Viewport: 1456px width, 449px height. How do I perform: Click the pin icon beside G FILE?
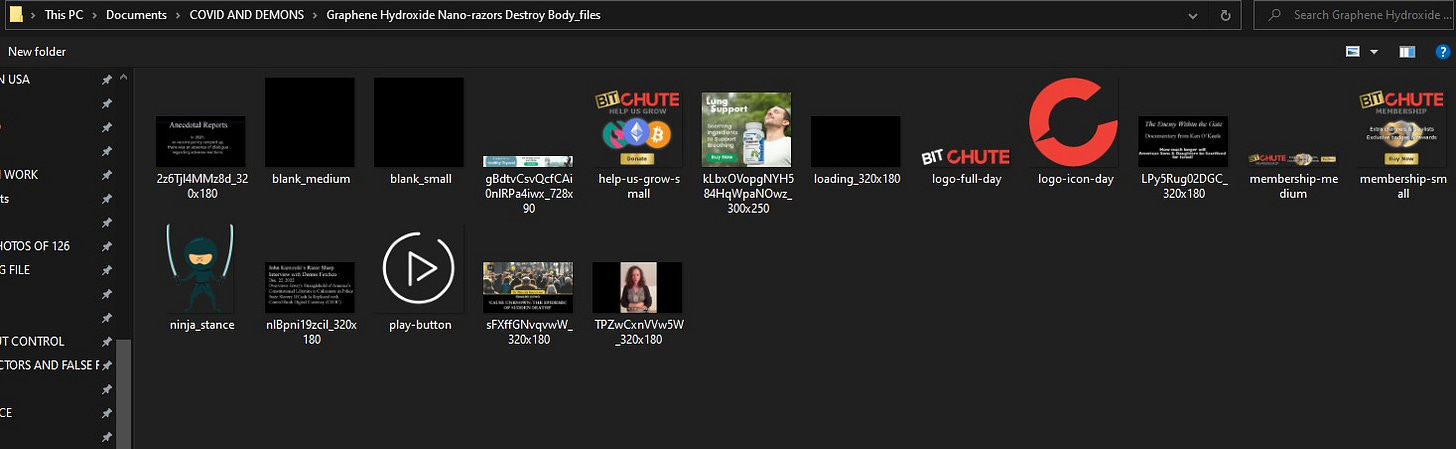coord(106,270)
